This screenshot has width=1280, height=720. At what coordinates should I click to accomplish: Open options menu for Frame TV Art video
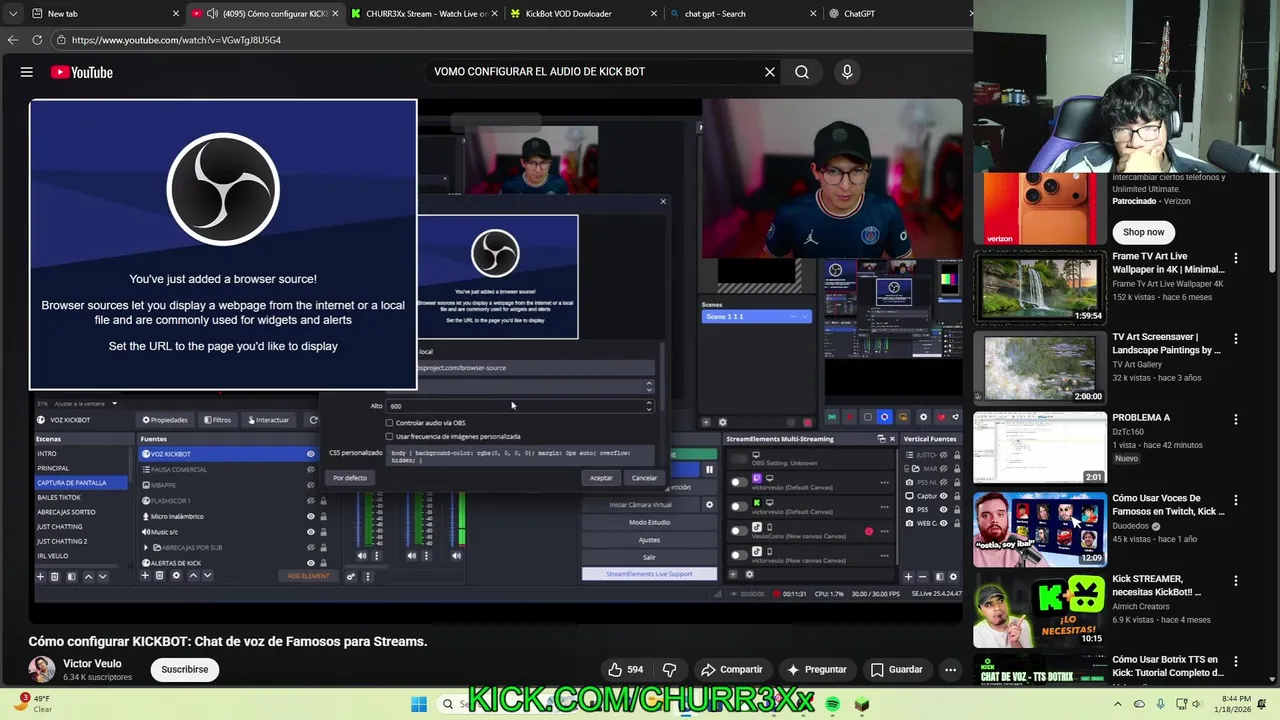point(1236,258)
